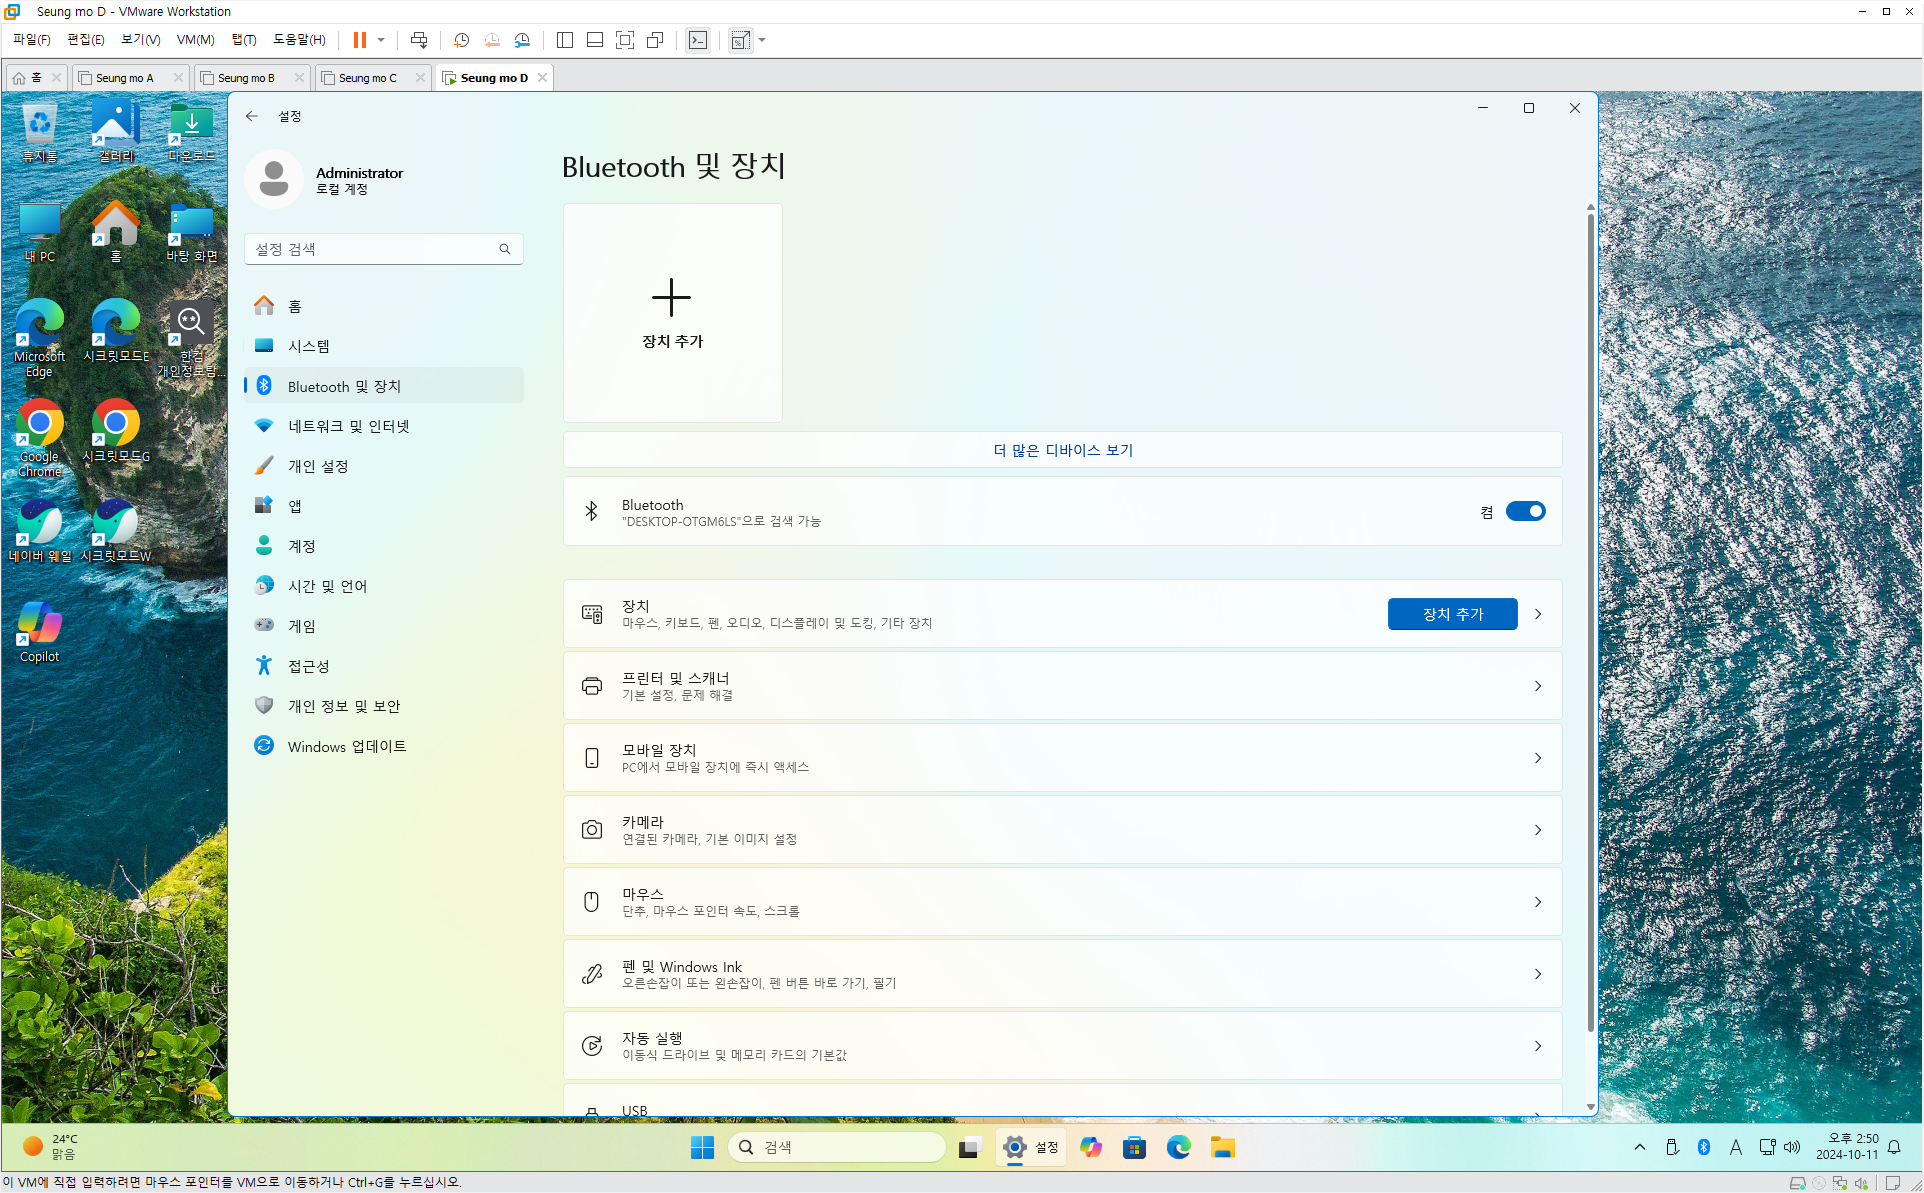This screenshot has width=1924, height=1193.
Task: Expand the Printers and scanners row chevron
Action: 1537,686
